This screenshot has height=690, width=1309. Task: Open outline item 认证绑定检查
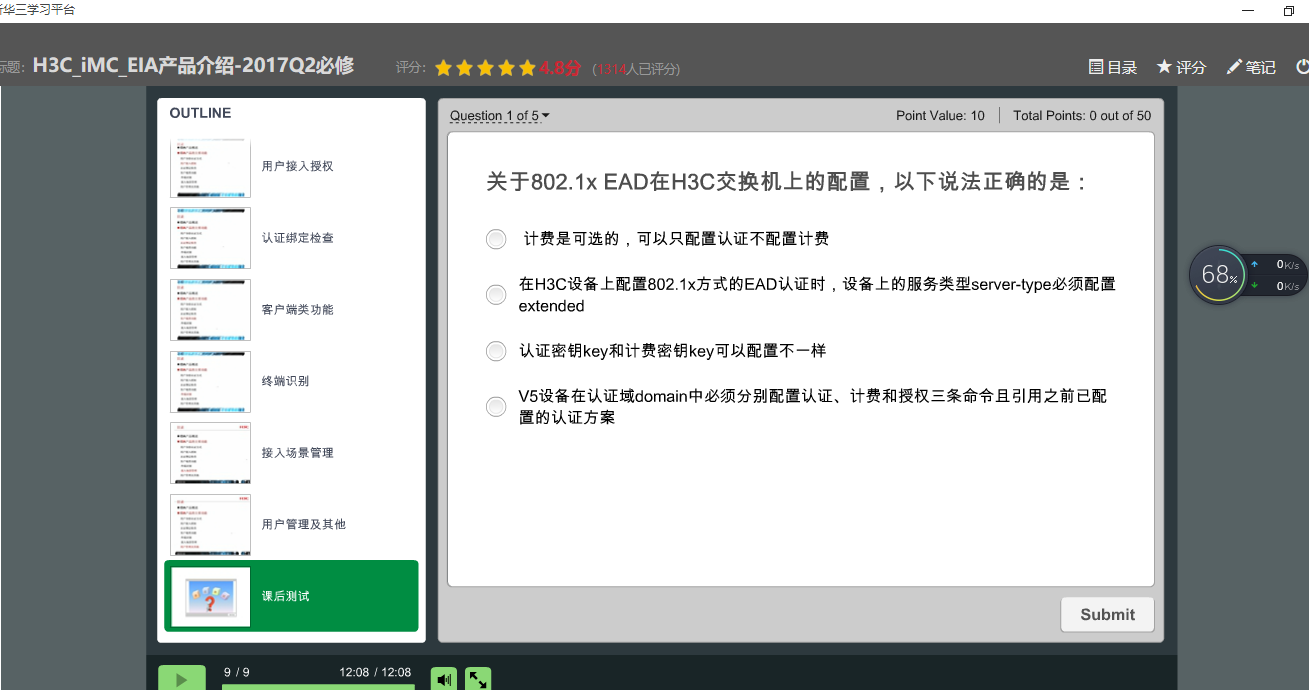click(291, 238)
